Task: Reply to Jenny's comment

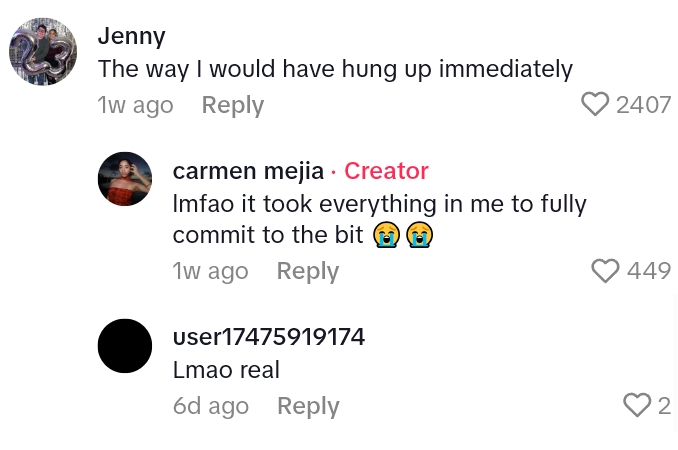Action: (x=232, y=105)
